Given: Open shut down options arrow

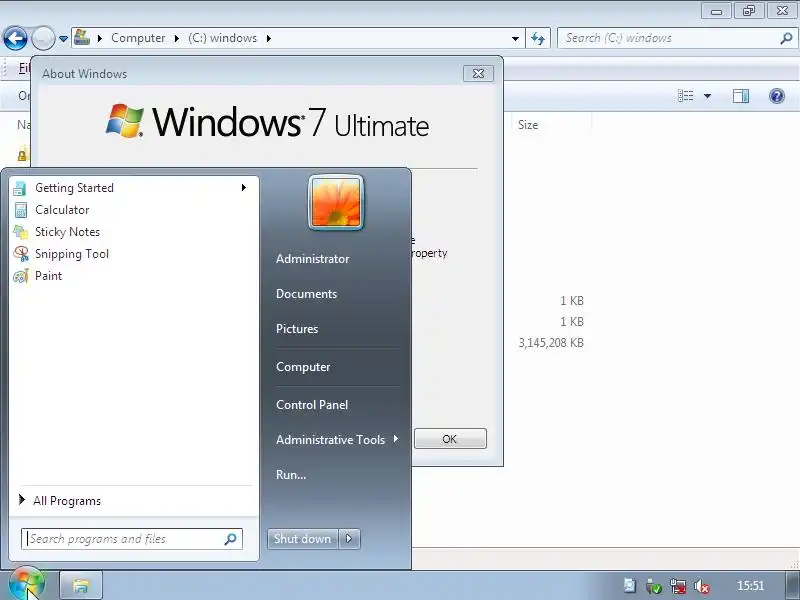Looking at the screenshot, I should 349,539.
